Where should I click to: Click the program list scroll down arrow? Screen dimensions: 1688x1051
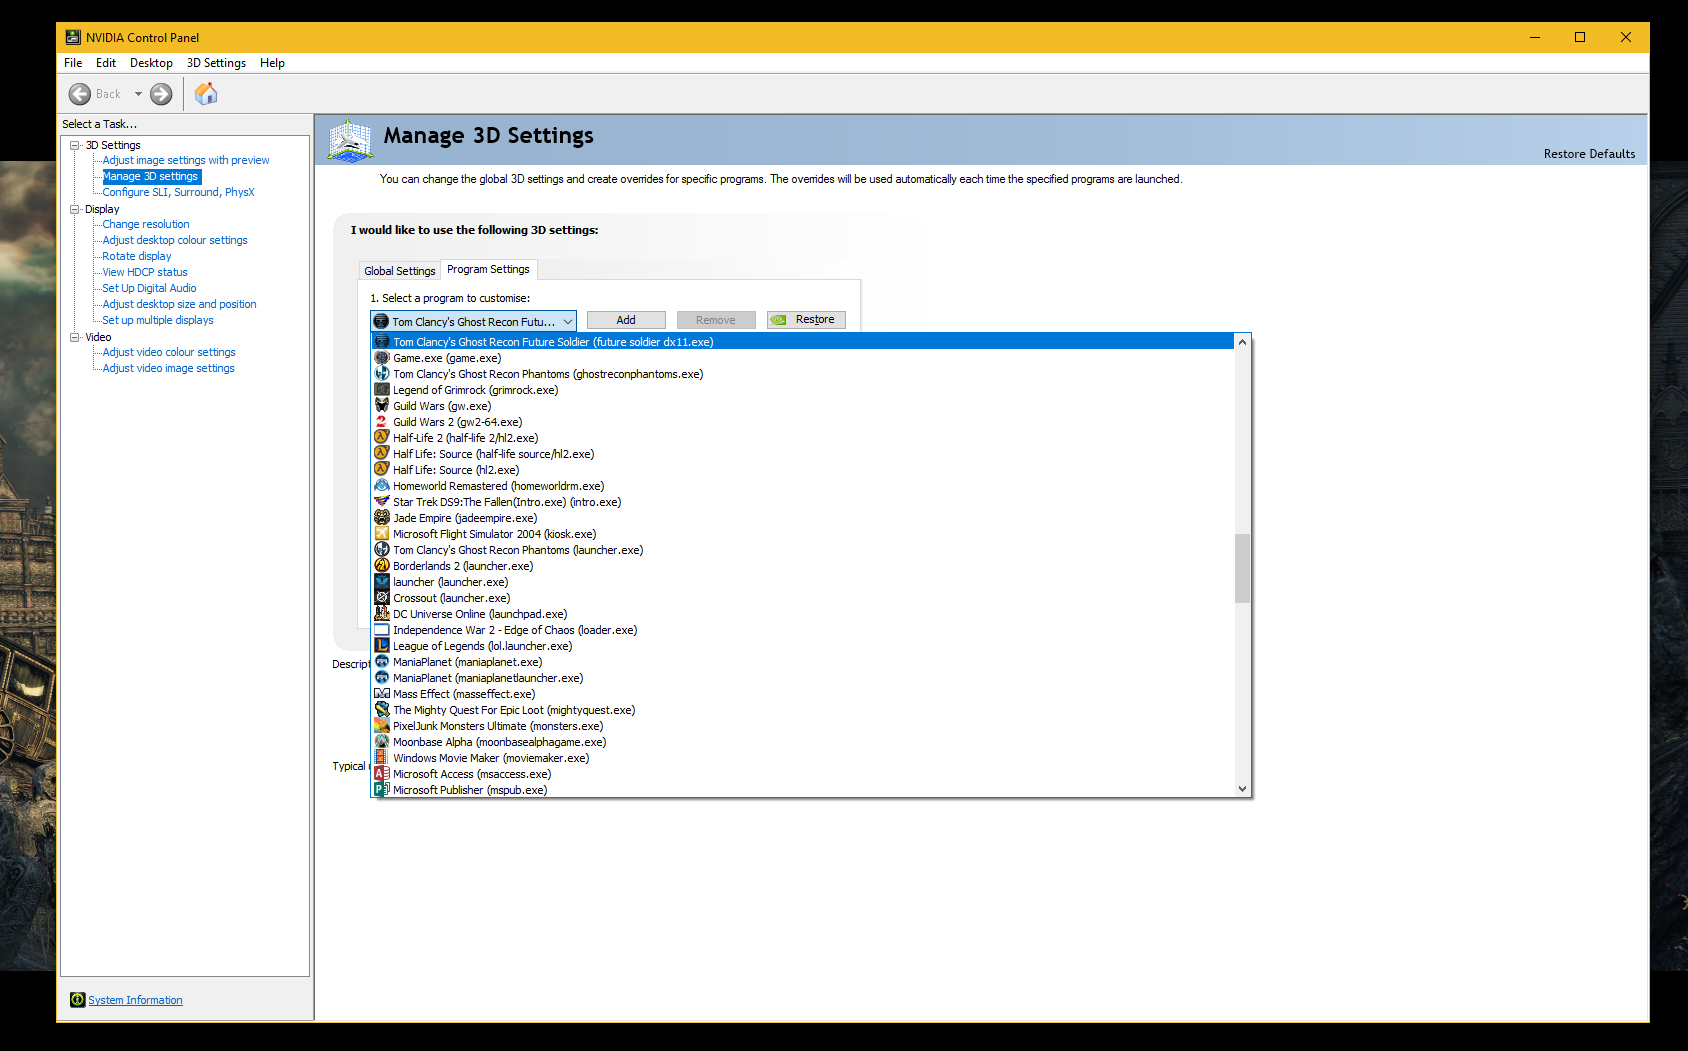point(1243,788)
